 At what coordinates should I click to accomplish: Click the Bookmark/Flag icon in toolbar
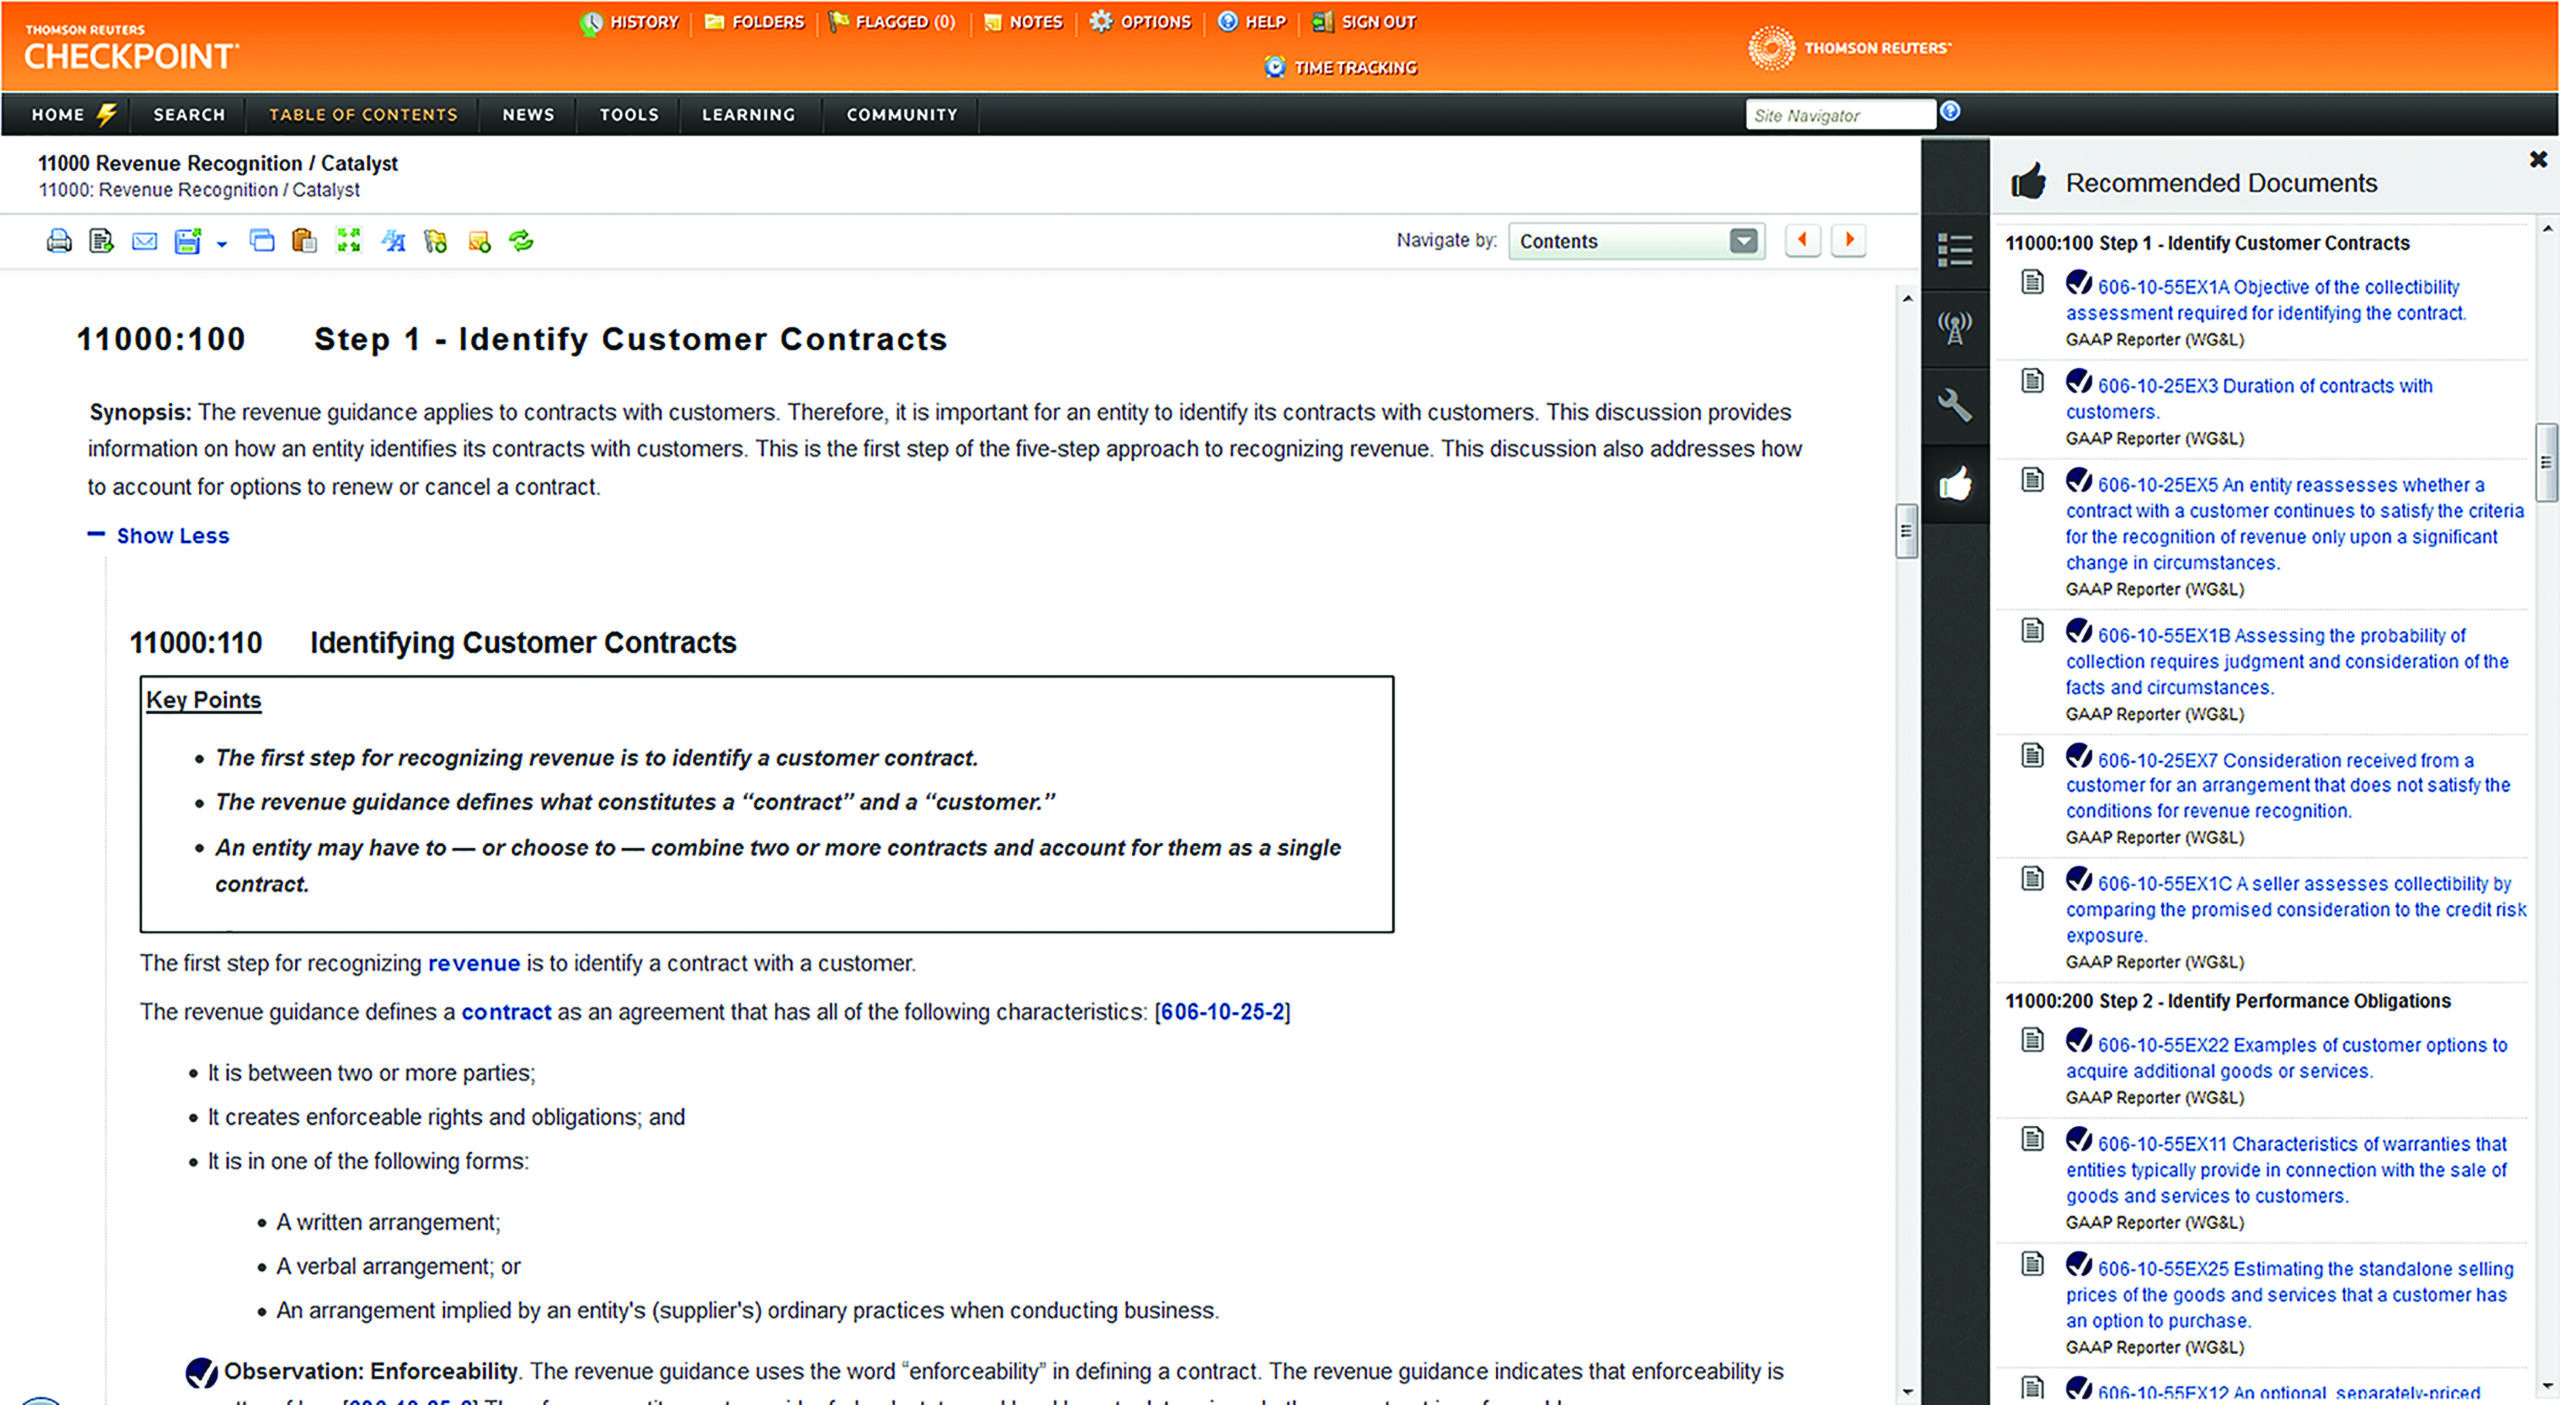pyautogui.click(x=436, y=241)
